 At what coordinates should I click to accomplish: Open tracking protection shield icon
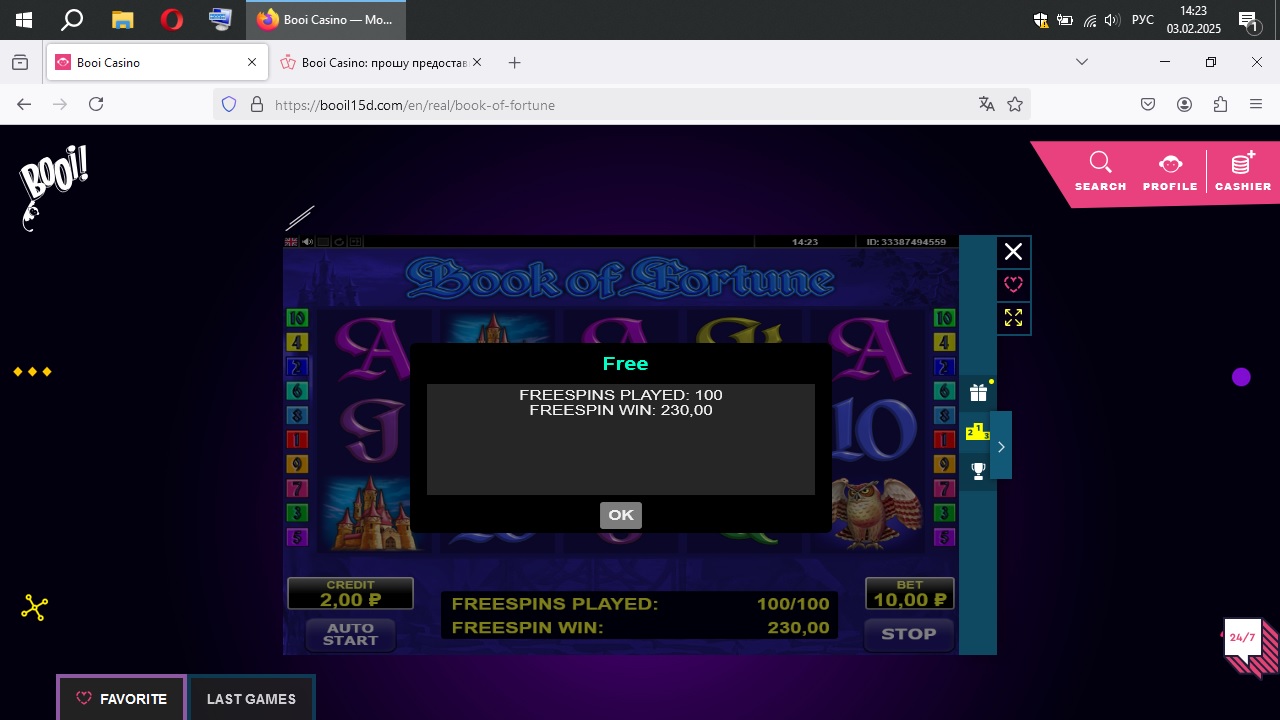[229, 104]
